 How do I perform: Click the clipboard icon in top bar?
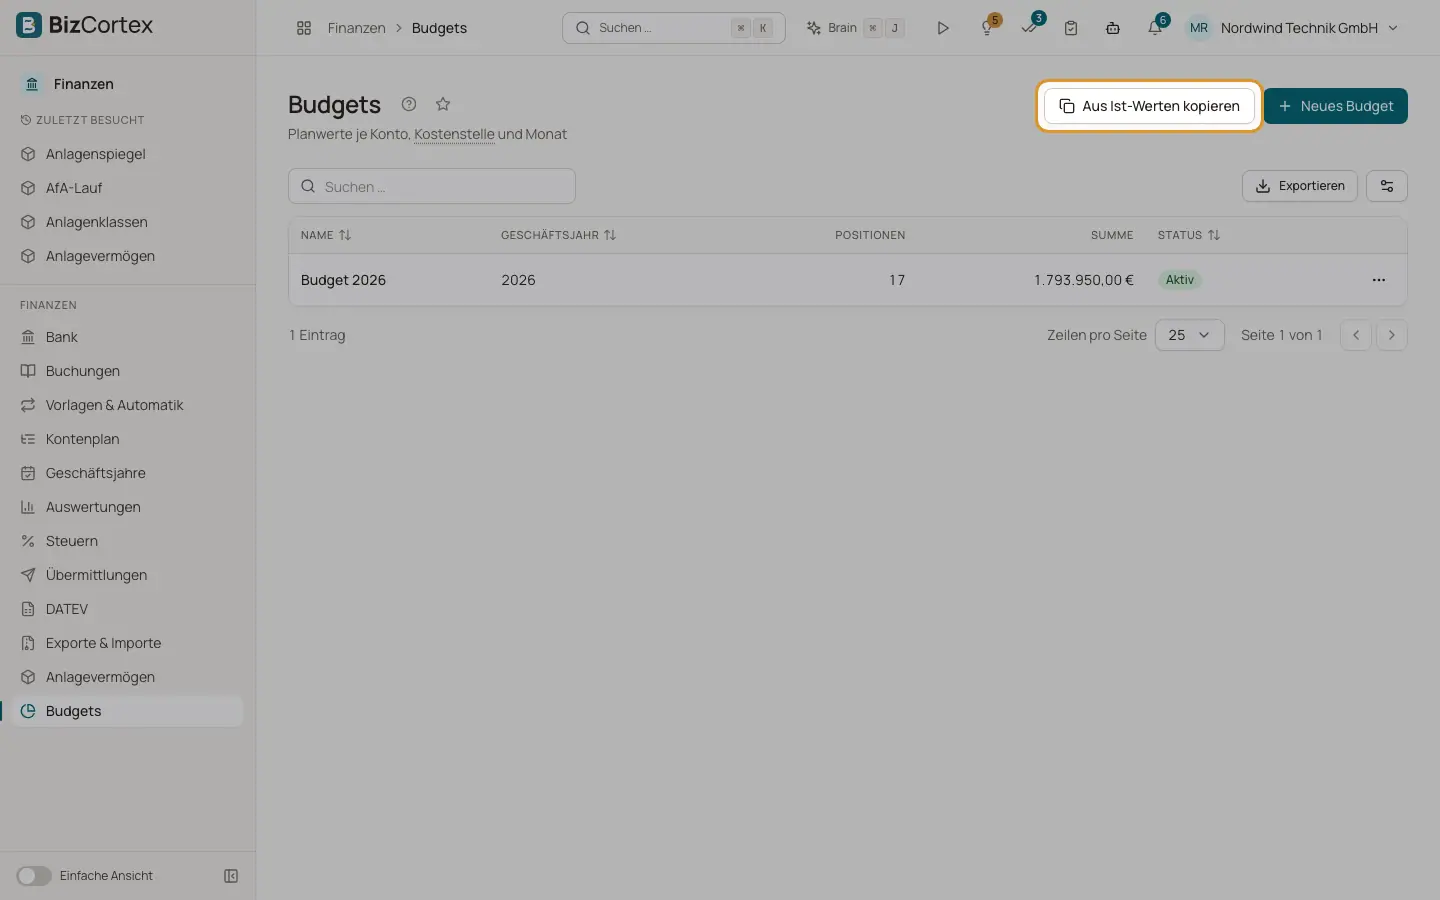click(1071, 28)
